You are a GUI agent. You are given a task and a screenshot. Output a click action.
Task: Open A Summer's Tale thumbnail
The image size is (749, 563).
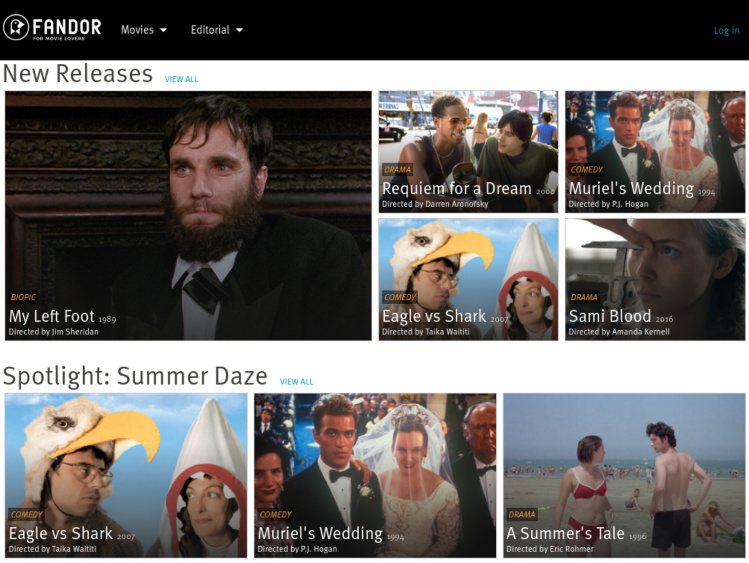[624, 475]
